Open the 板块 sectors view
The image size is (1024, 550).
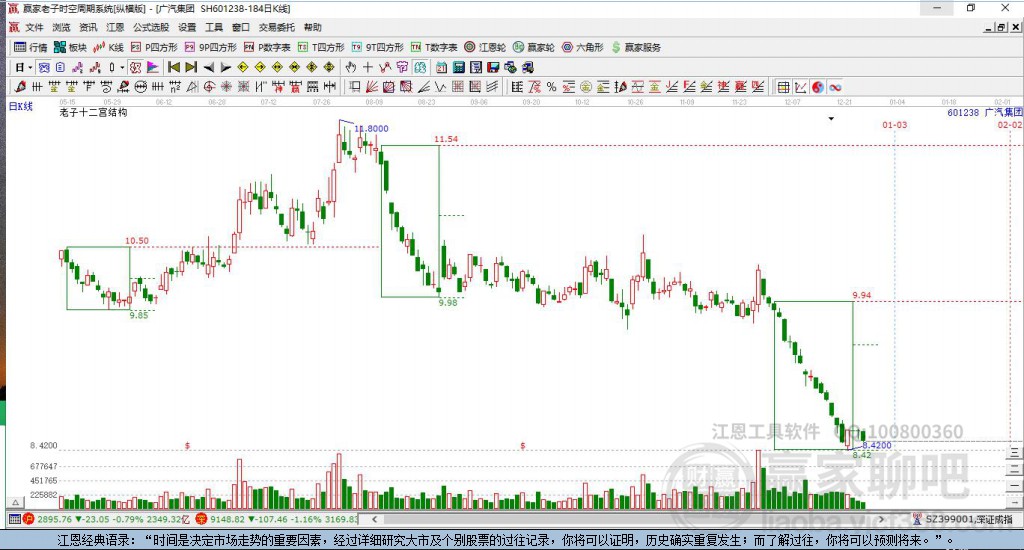point(71,47)
